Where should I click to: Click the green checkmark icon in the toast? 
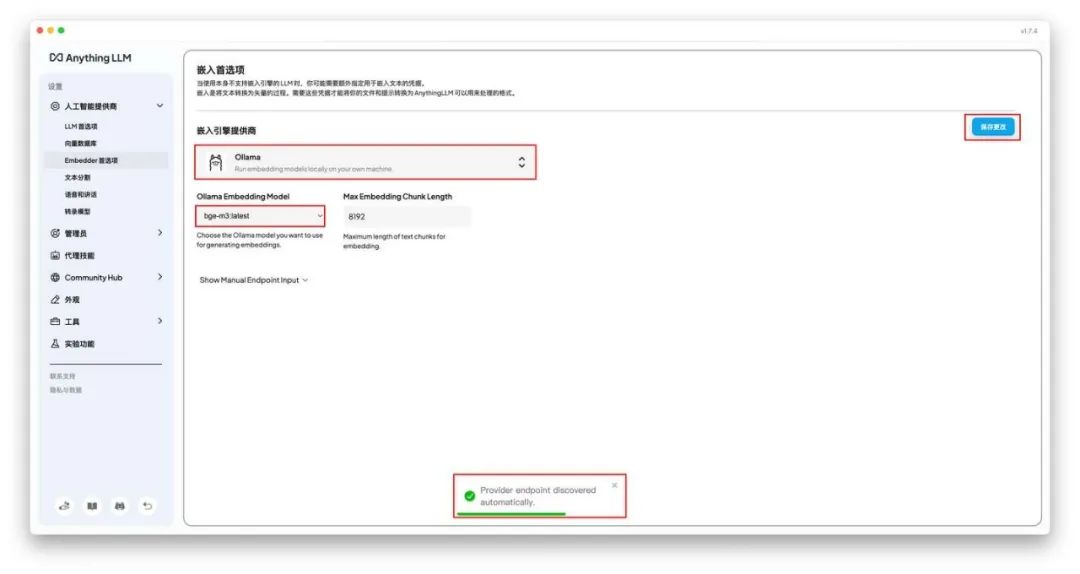(470, 496)
